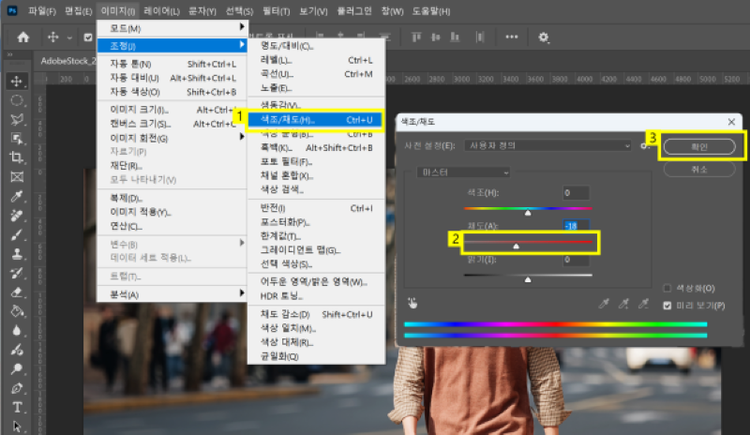Choose 반전(I) invert menu item
Screen dimensions: 750x435
[x=316, y=208]
